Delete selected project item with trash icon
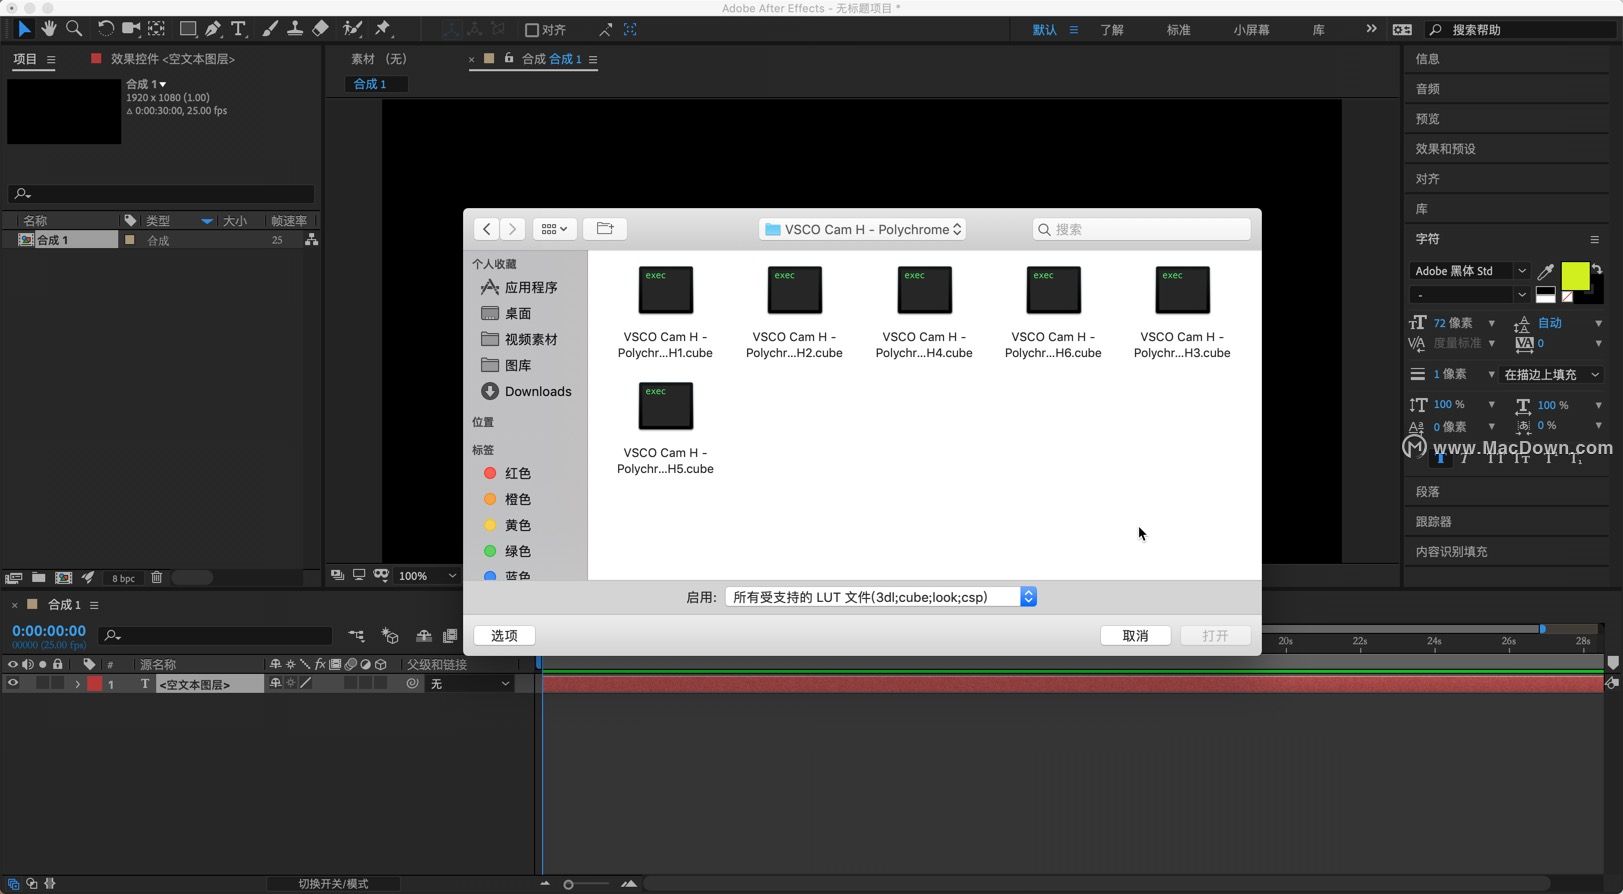 pyautogui.click(x=157, y=577)
